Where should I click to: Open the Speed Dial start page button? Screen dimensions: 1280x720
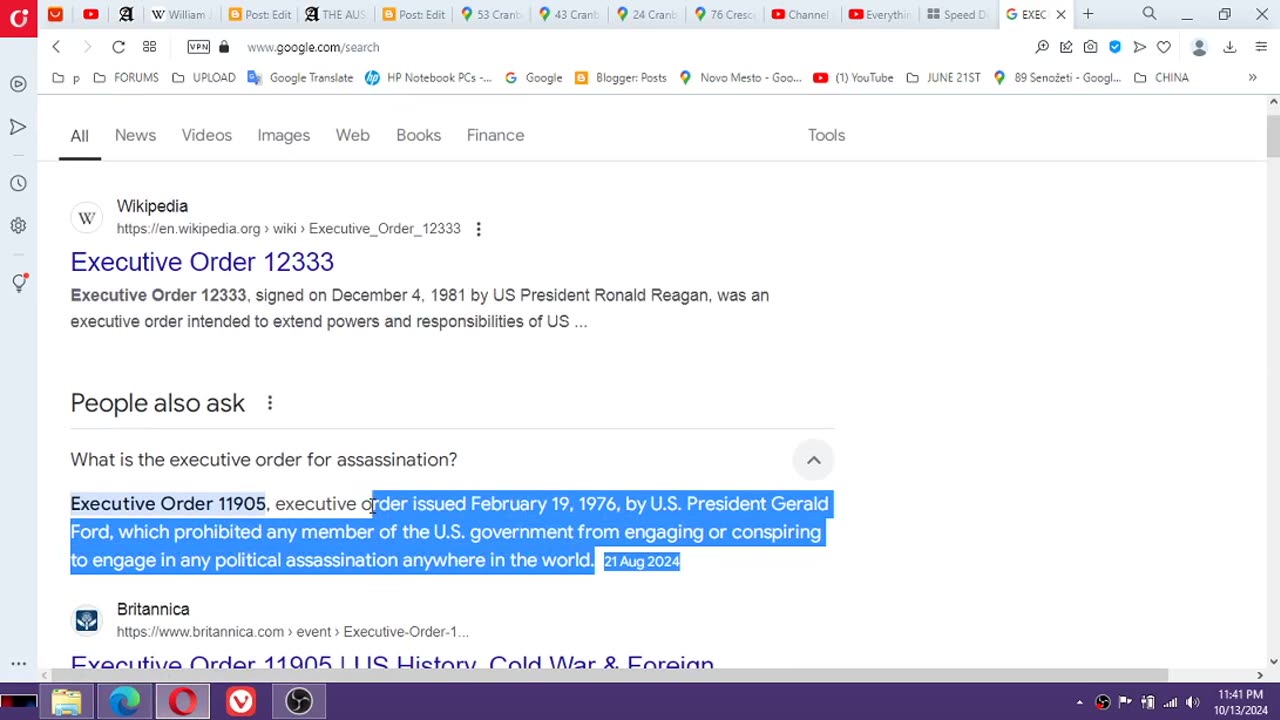(149, 47)
